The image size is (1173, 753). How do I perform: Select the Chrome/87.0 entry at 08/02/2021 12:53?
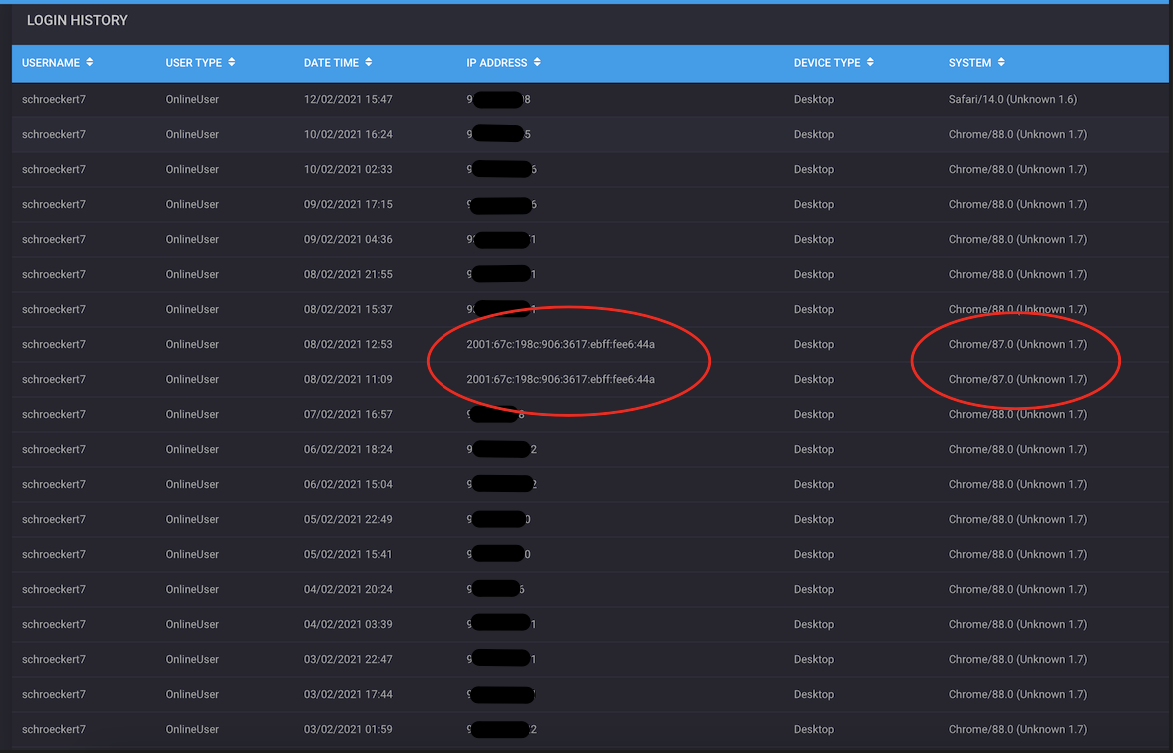1017,344
